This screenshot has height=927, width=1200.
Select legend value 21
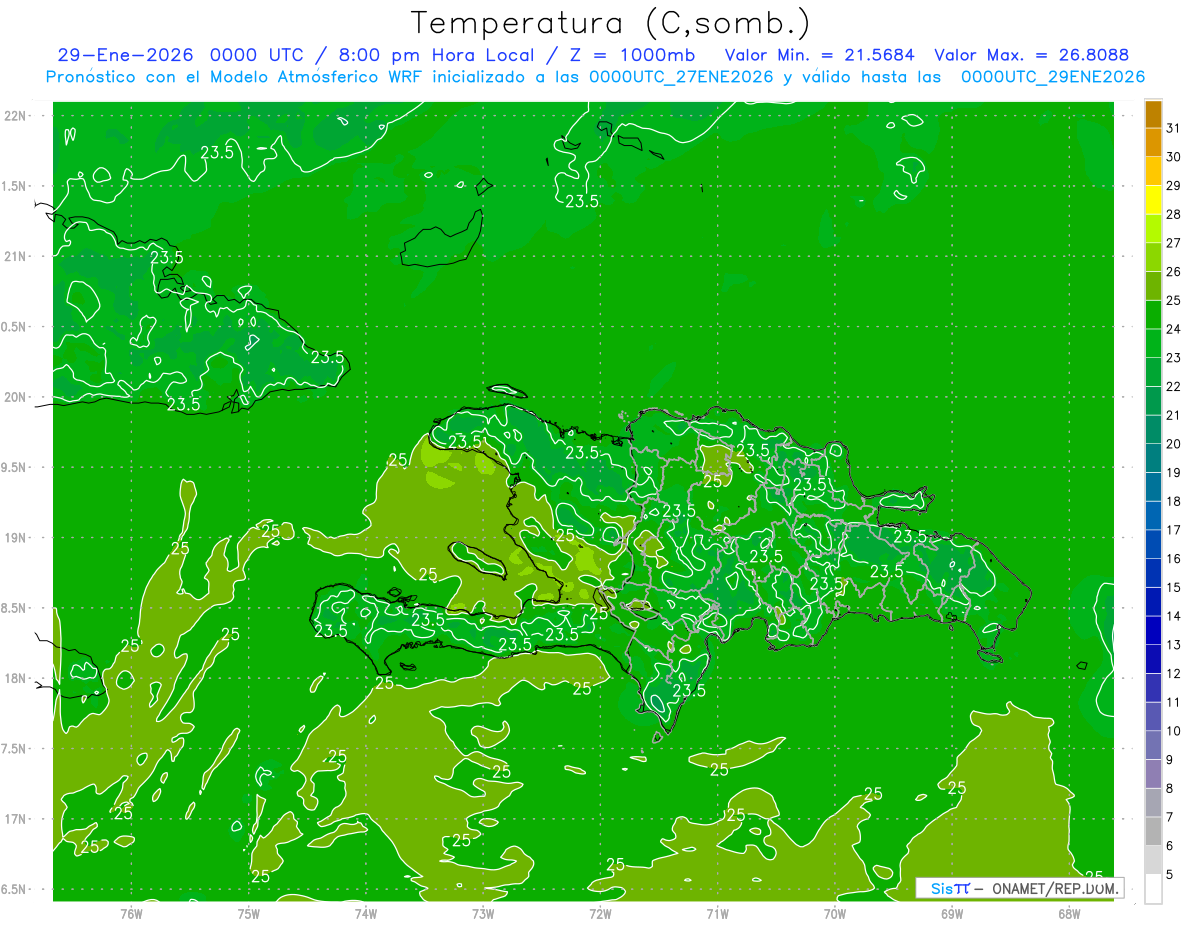(x=1173, y=415)
